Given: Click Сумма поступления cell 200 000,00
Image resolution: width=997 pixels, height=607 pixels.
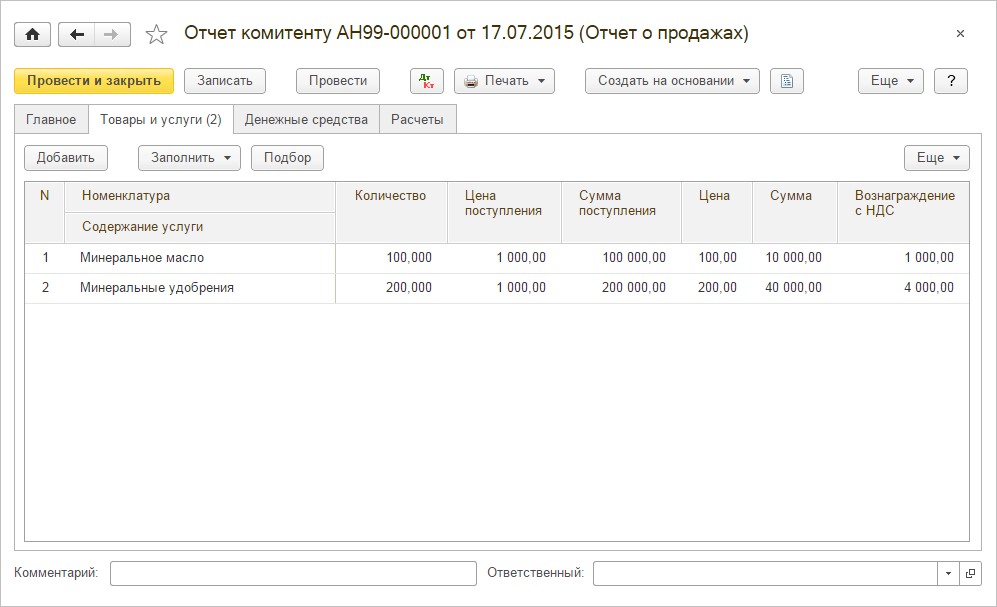Looking at the screenshot, I should pos(621,288).
